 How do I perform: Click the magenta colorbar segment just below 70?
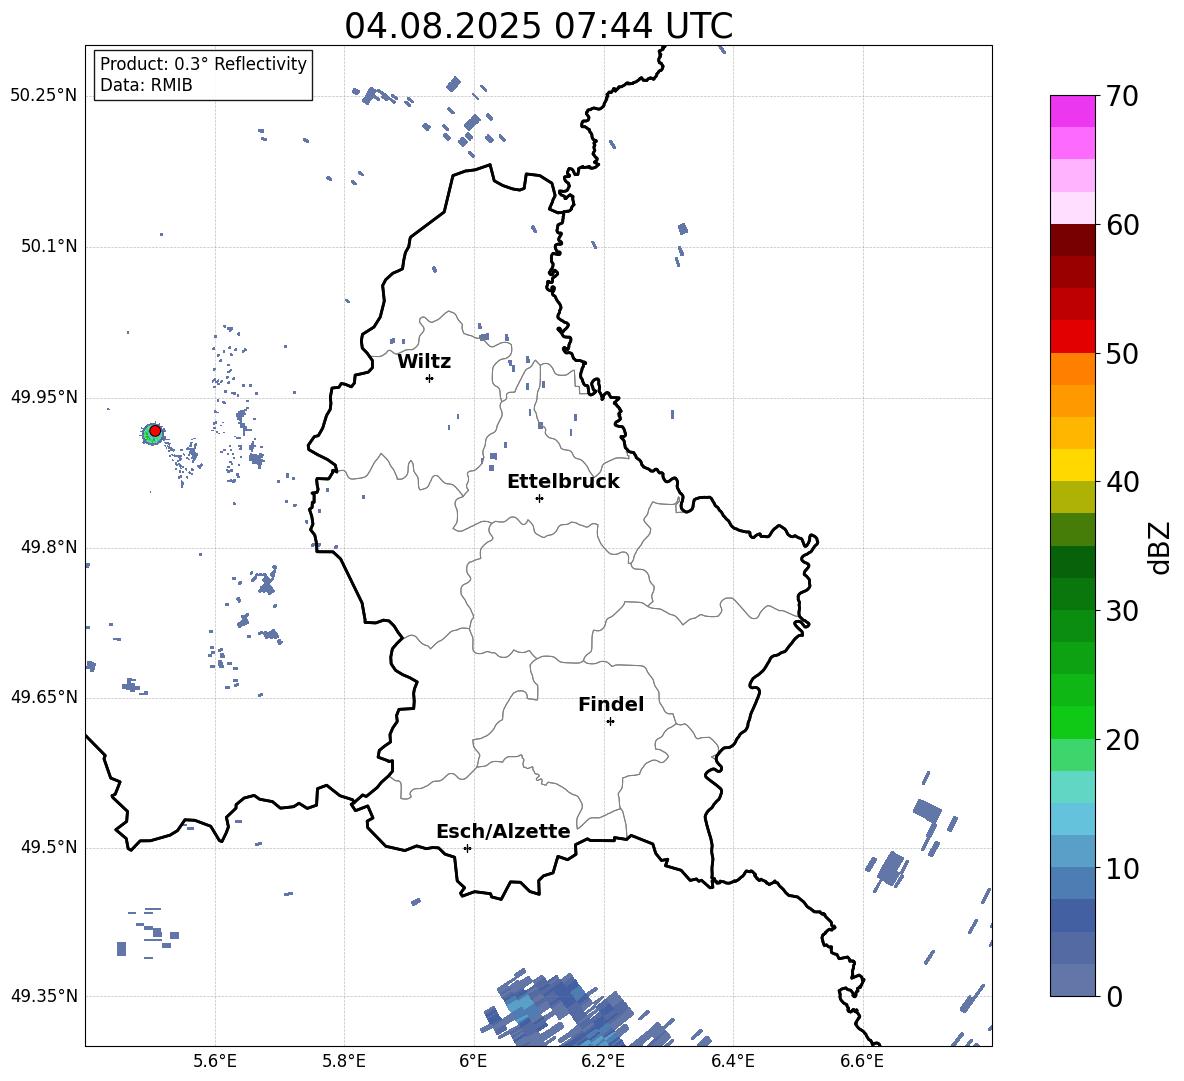click(1072, 111)
